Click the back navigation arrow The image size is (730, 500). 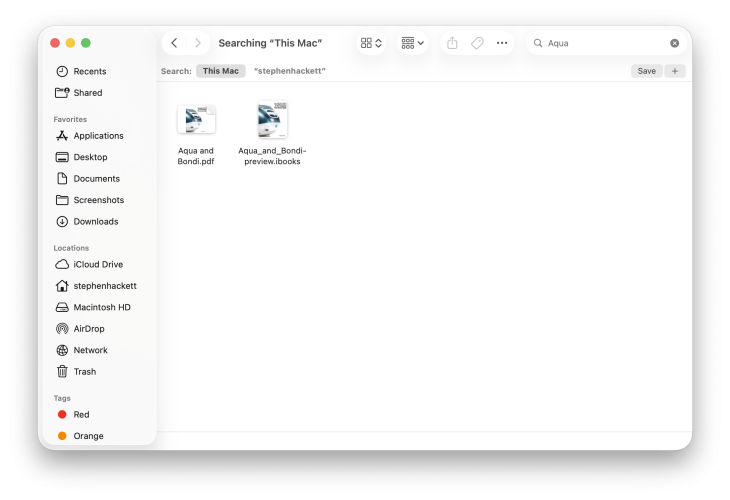pos(175,43)
